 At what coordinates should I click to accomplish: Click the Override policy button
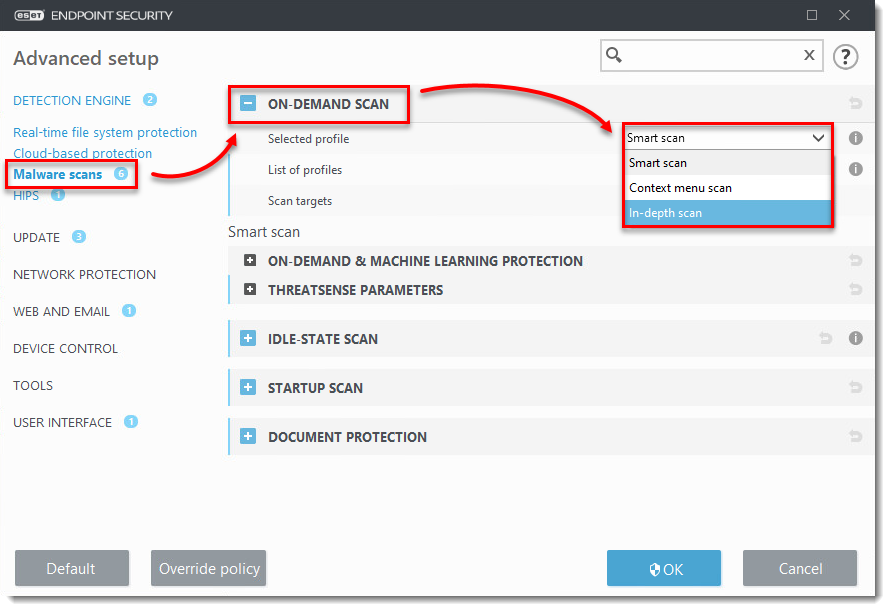pyautogui.click(x=208, y=568)
